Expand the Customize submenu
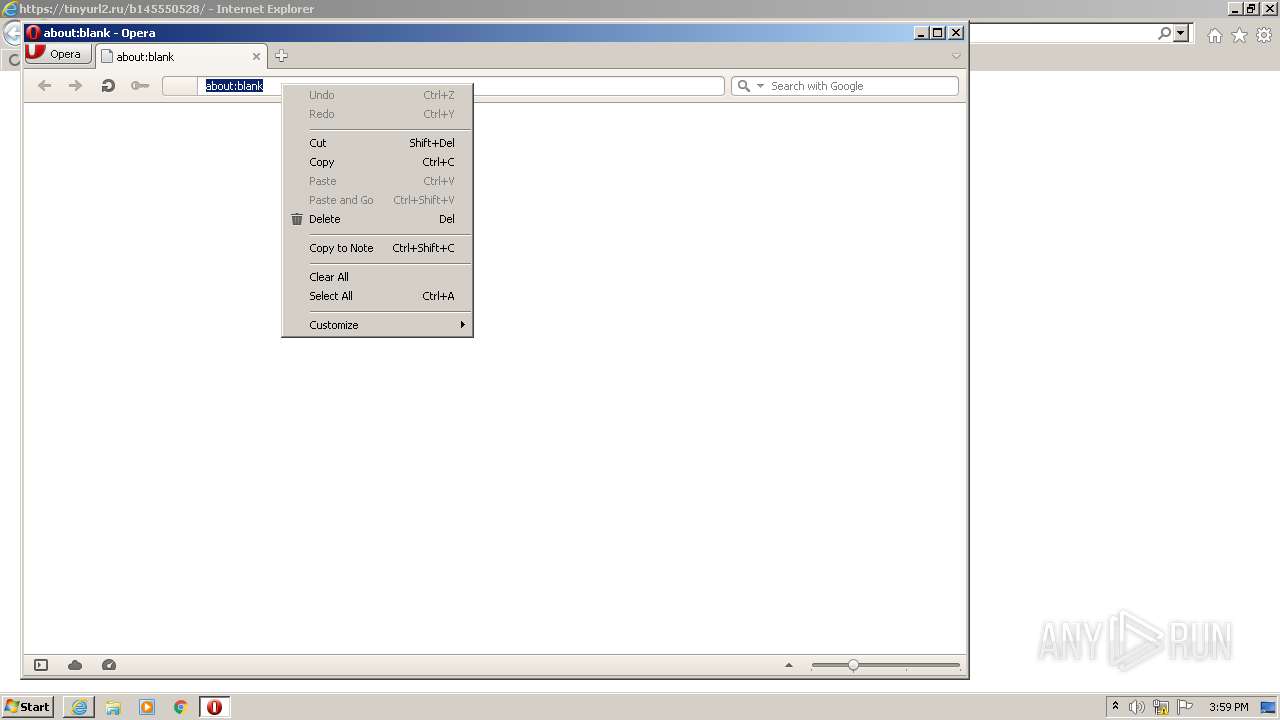 (377, 325)
